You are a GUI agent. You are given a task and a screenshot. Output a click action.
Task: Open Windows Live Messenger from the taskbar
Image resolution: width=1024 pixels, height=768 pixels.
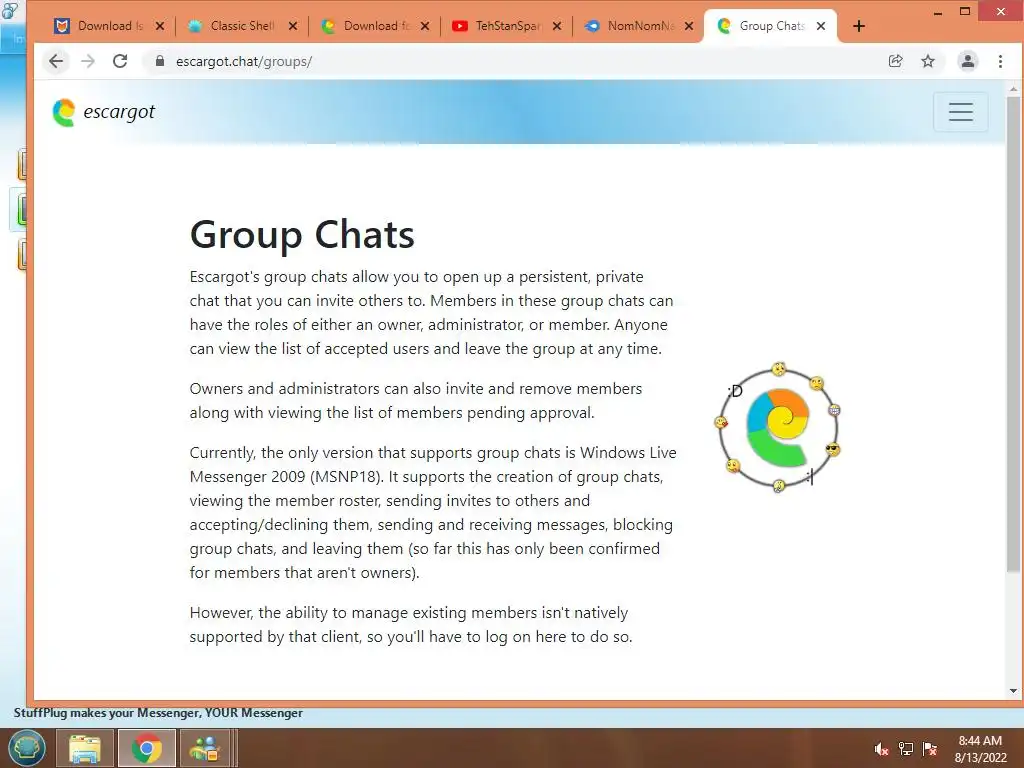point(204,748)
